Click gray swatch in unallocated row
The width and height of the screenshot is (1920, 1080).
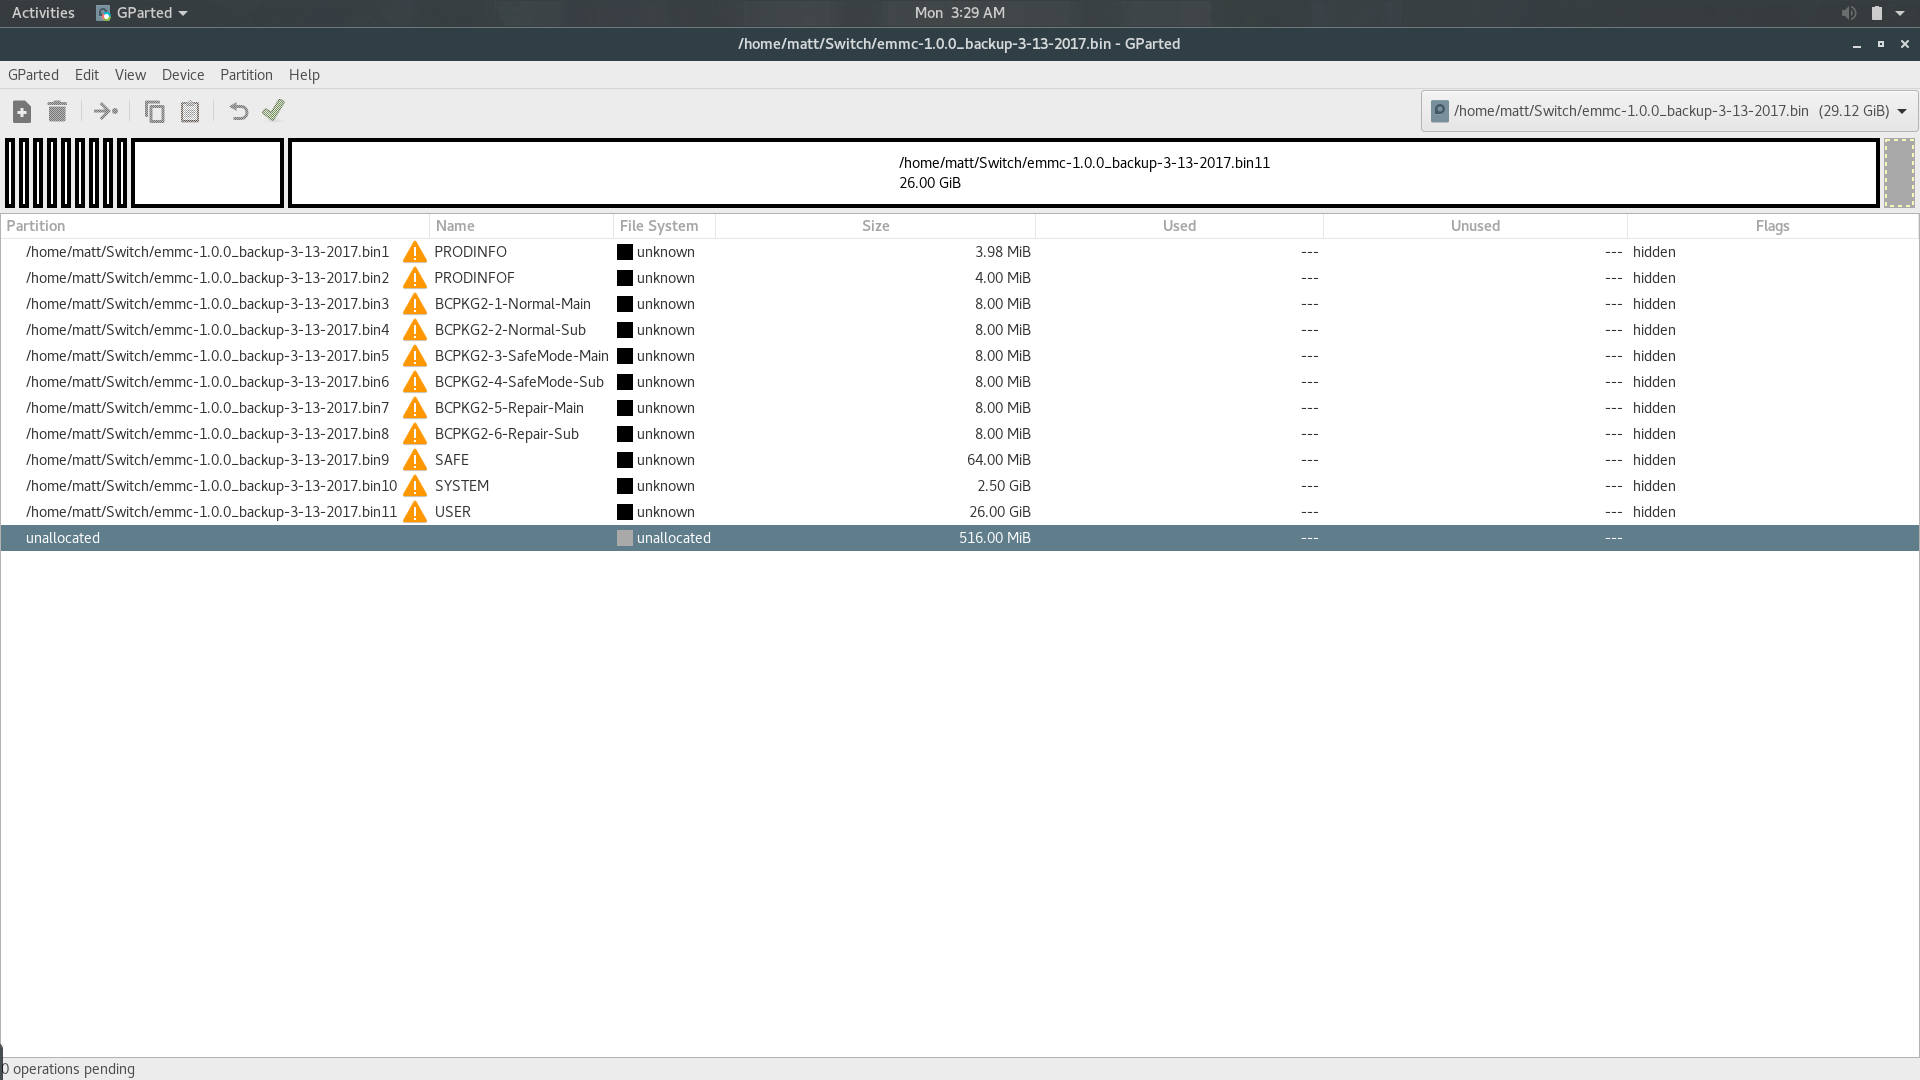625,538
